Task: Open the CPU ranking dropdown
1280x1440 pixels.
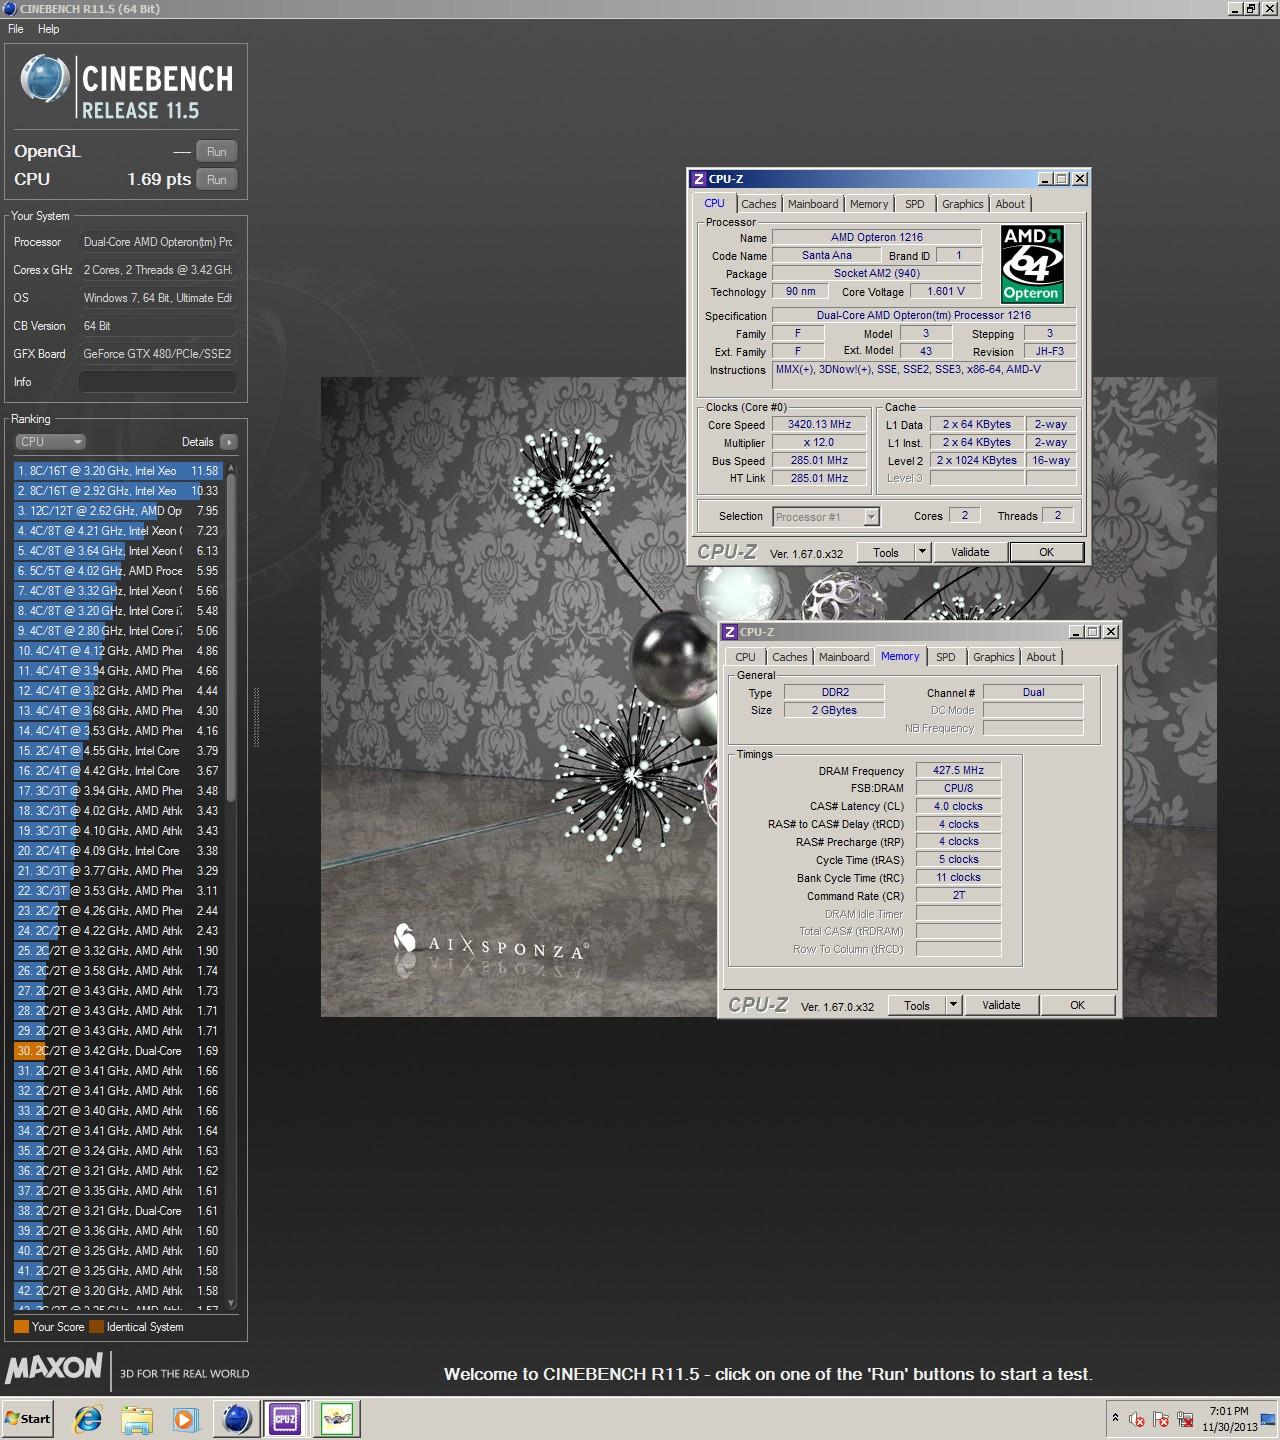Action: [50, 441]
